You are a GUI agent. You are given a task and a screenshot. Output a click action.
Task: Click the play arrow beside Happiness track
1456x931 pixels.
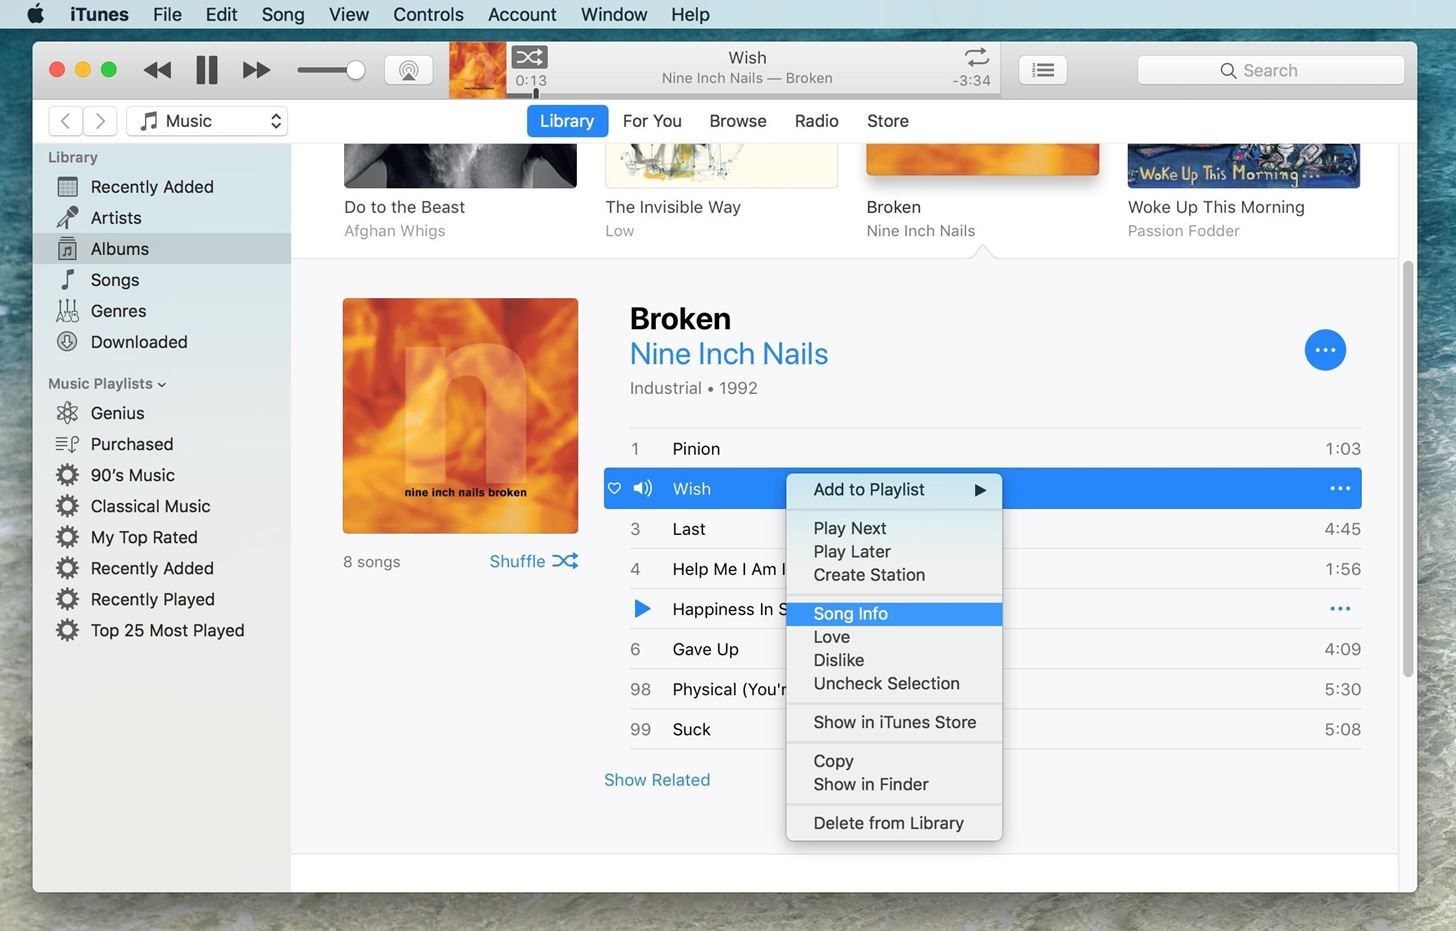(x=642, y=609)
